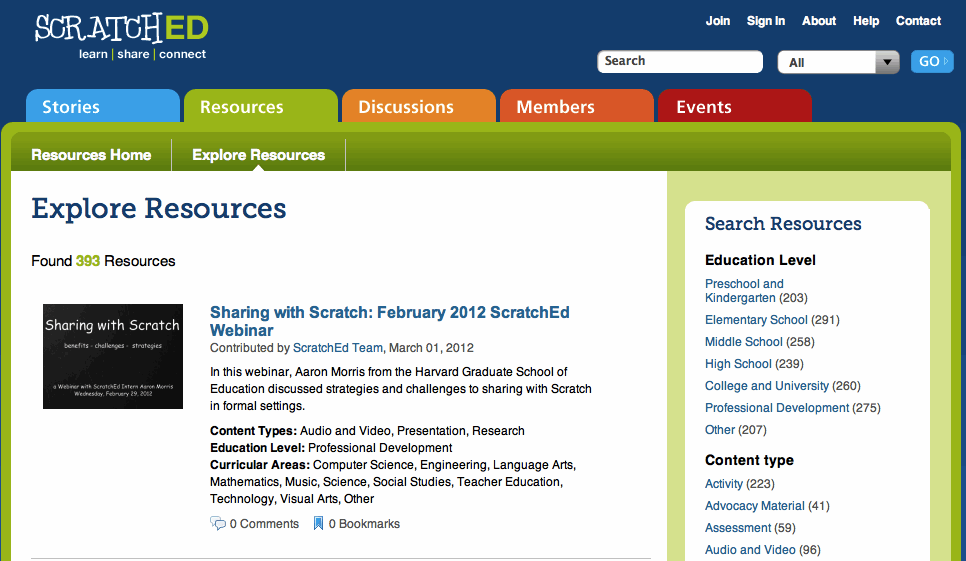Filter by Professional Development level
Image resolution: width=966 pixels, height=561 pixels.
776,408
